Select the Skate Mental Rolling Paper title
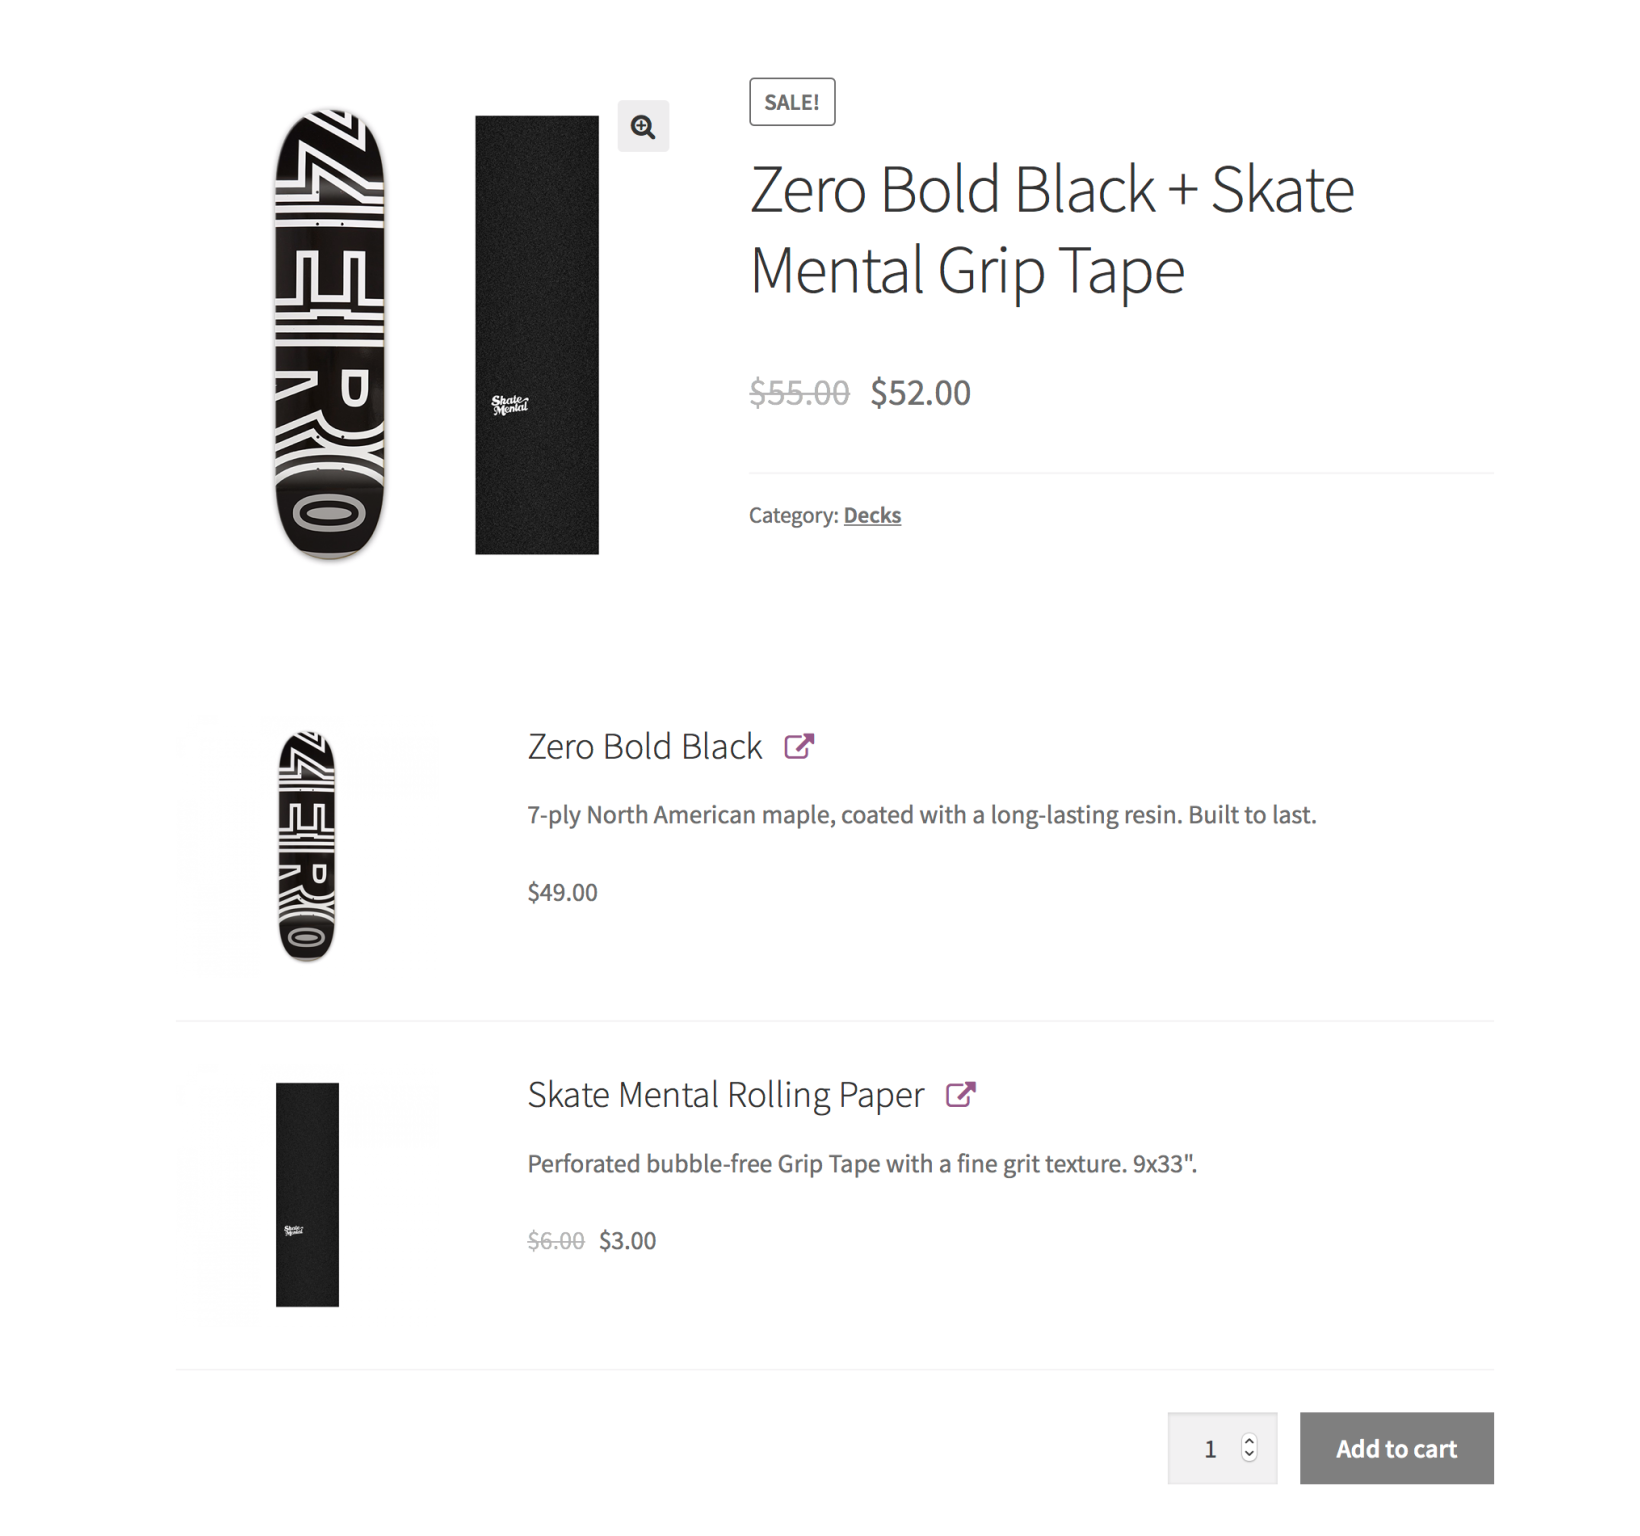 tap(725, 1095)
